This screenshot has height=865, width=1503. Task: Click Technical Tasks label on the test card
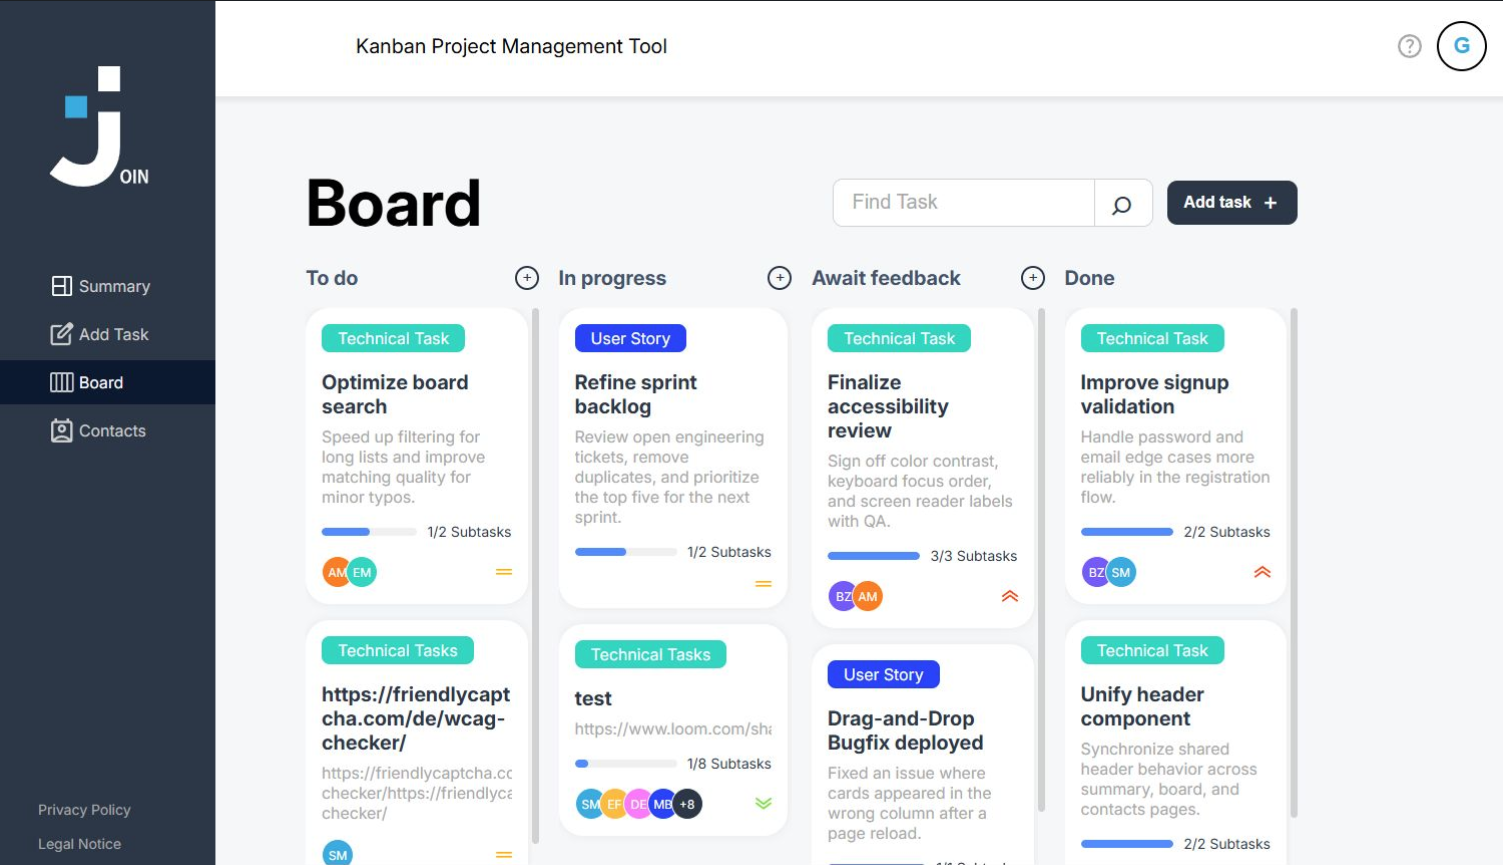650,654
